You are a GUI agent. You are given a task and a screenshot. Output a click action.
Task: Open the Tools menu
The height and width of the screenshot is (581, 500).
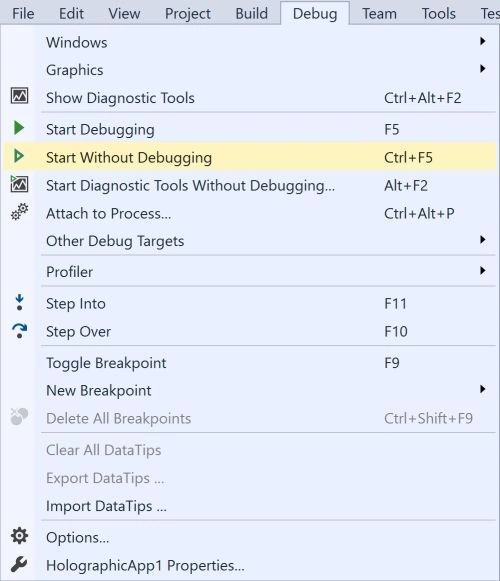click(x=438, y=14)
